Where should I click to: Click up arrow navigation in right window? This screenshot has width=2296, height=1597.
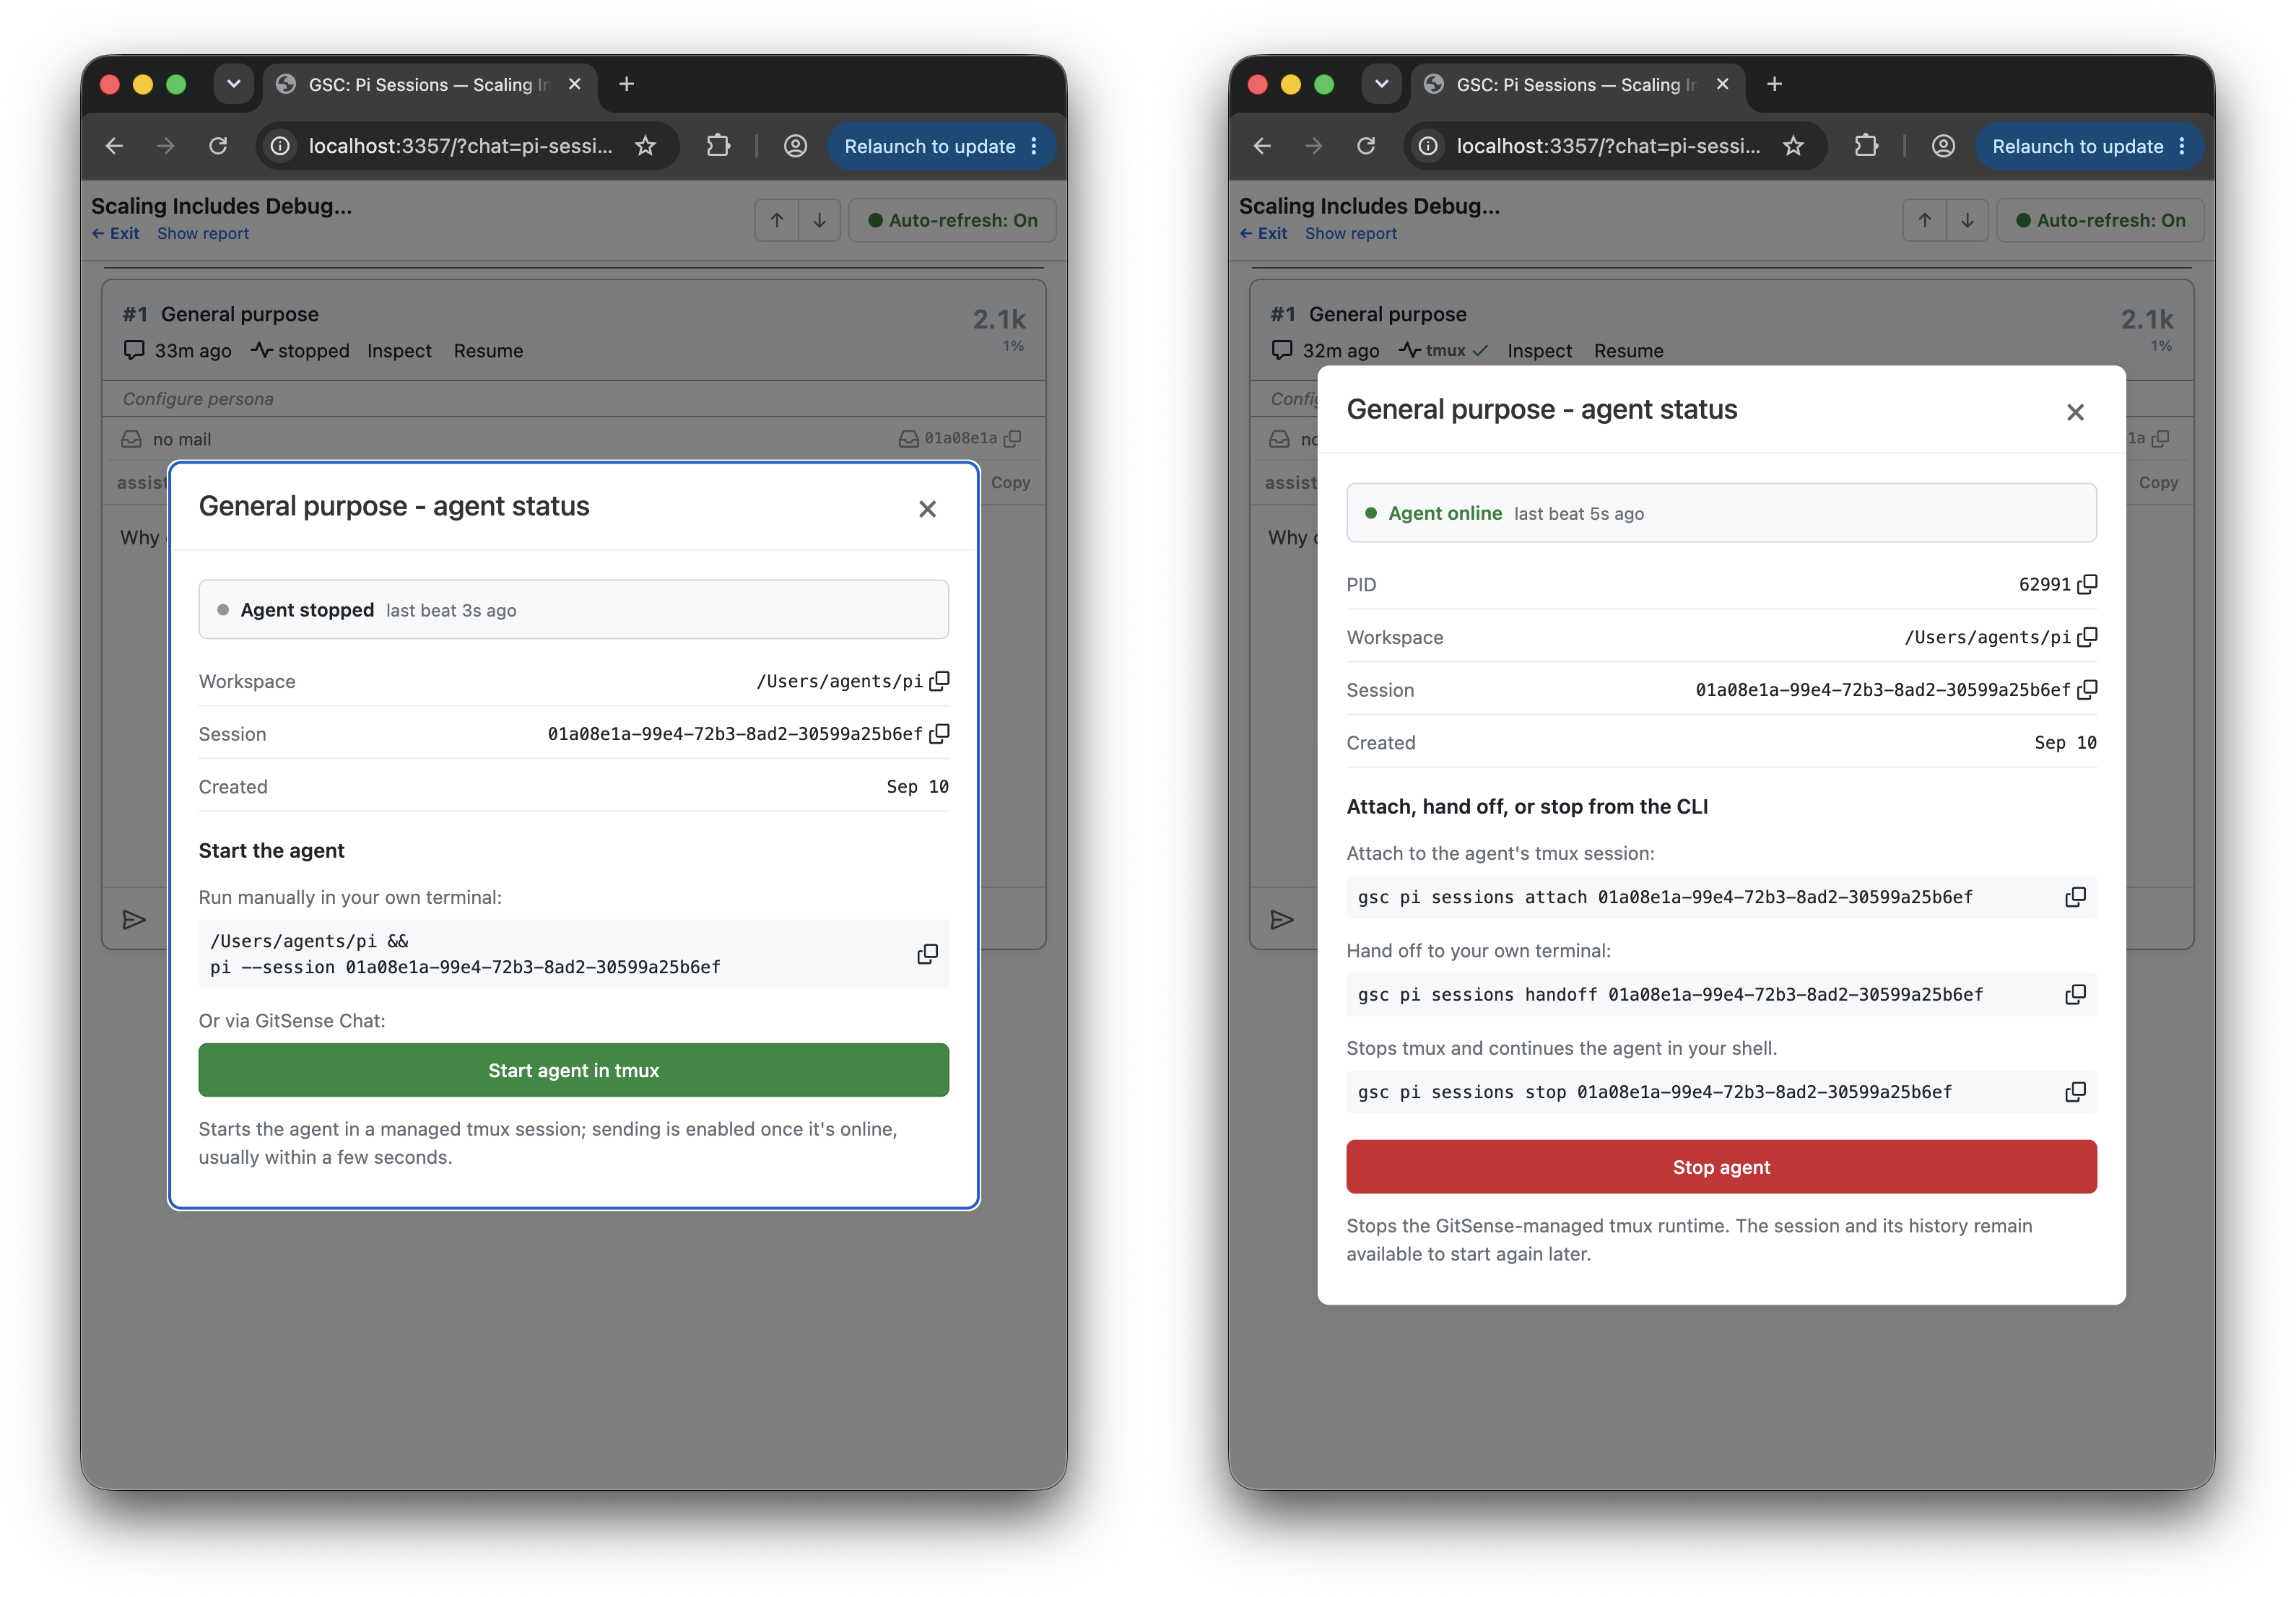tap(1925, 220)
